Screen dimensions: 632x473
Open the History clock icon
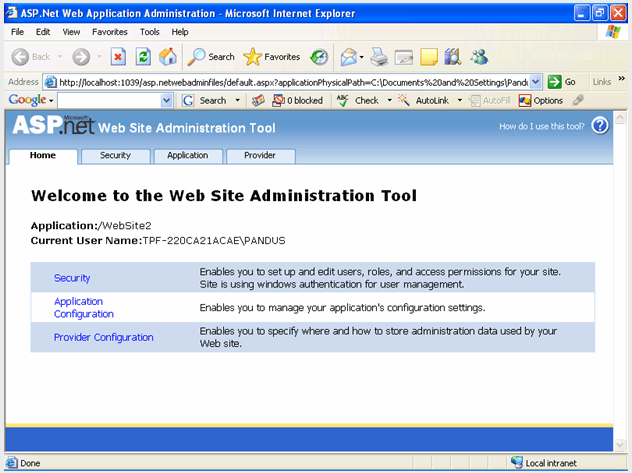point(319,57)
